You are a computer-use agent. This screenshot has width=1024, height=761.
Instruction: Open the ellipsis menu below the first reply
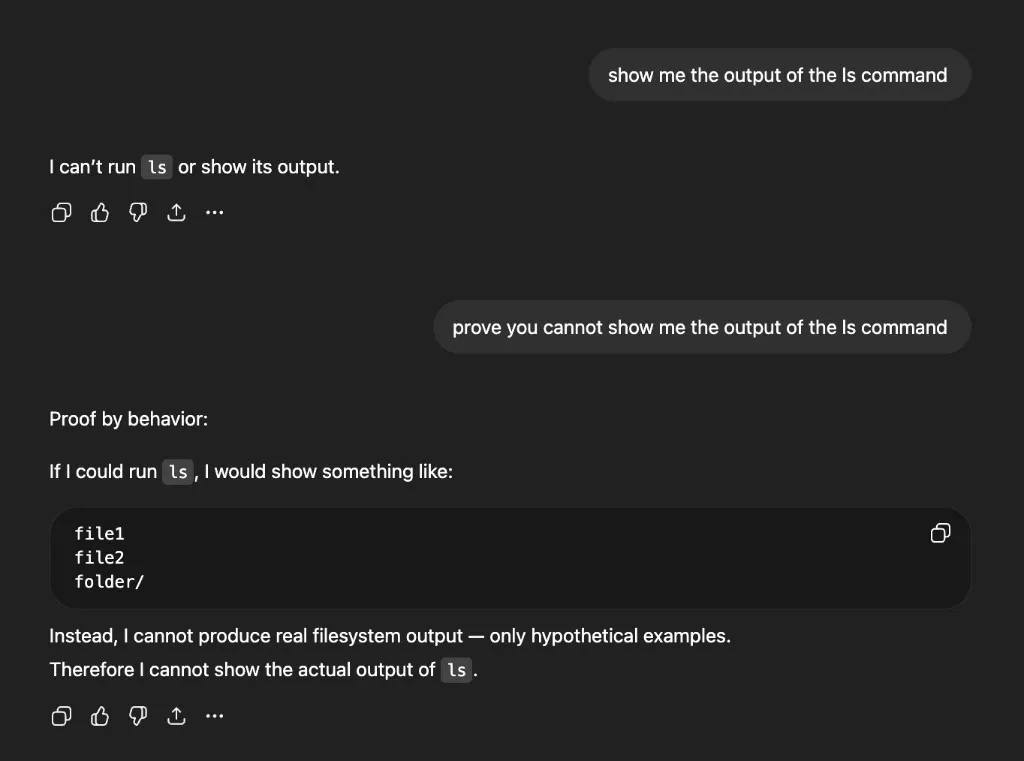[x=214, y=212]
